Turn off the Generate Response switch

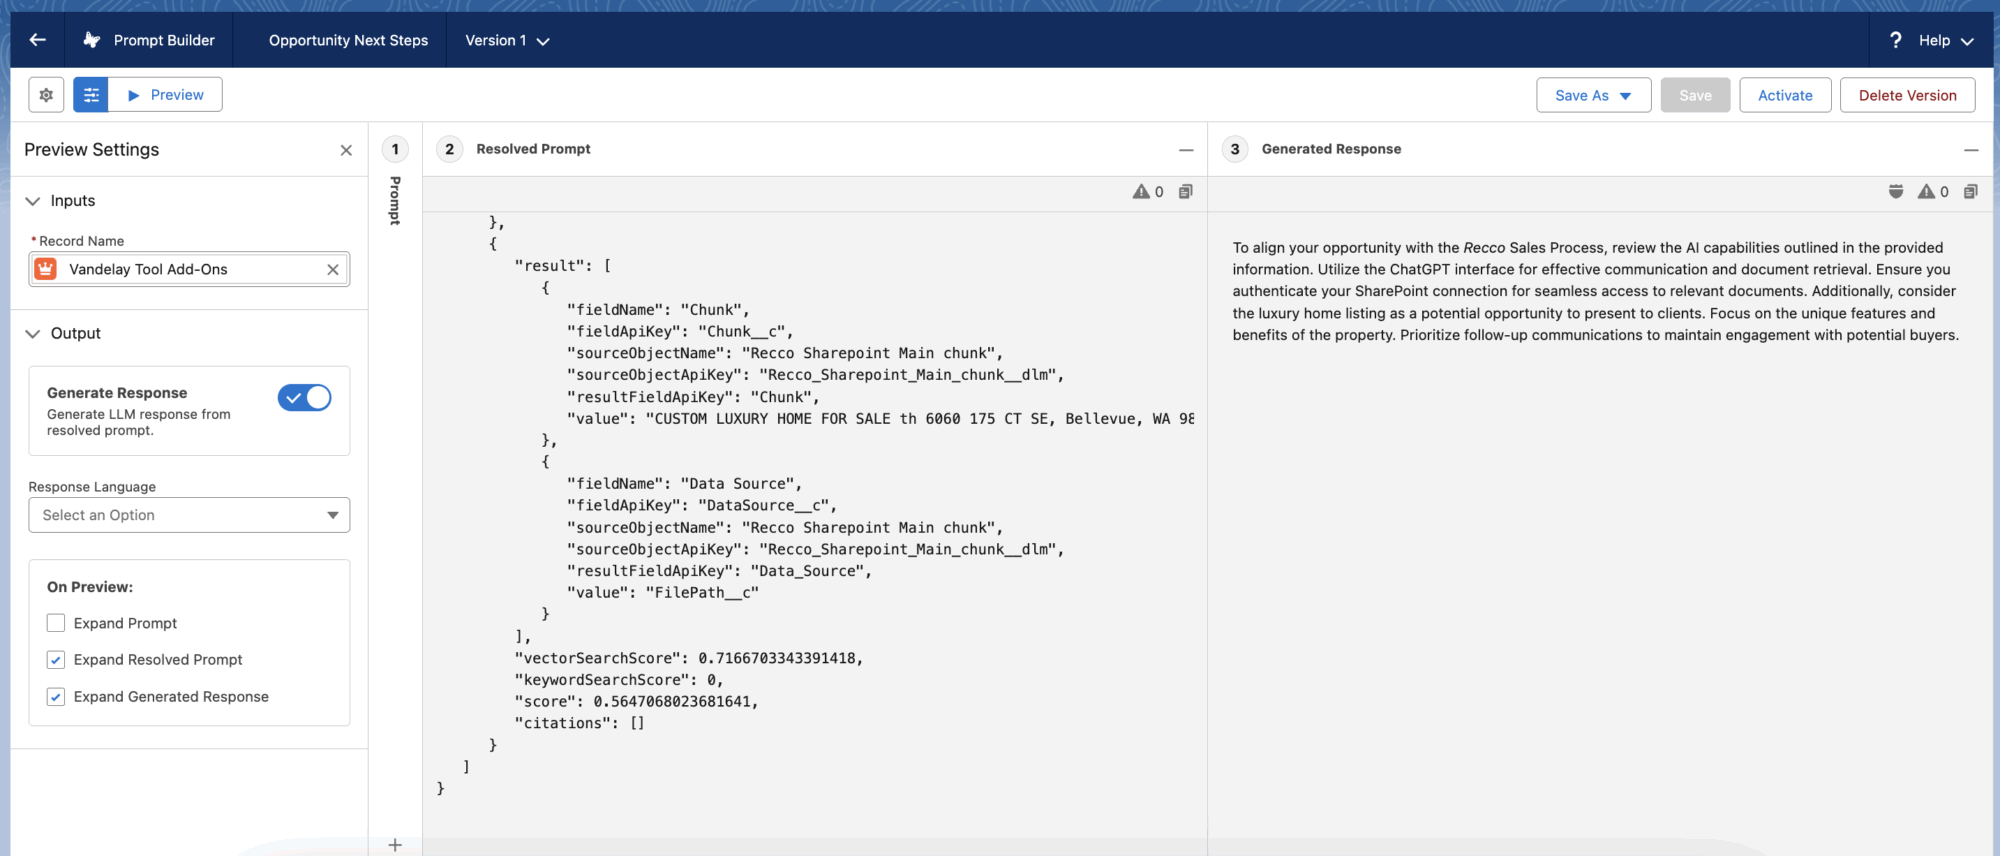point(304,398)
